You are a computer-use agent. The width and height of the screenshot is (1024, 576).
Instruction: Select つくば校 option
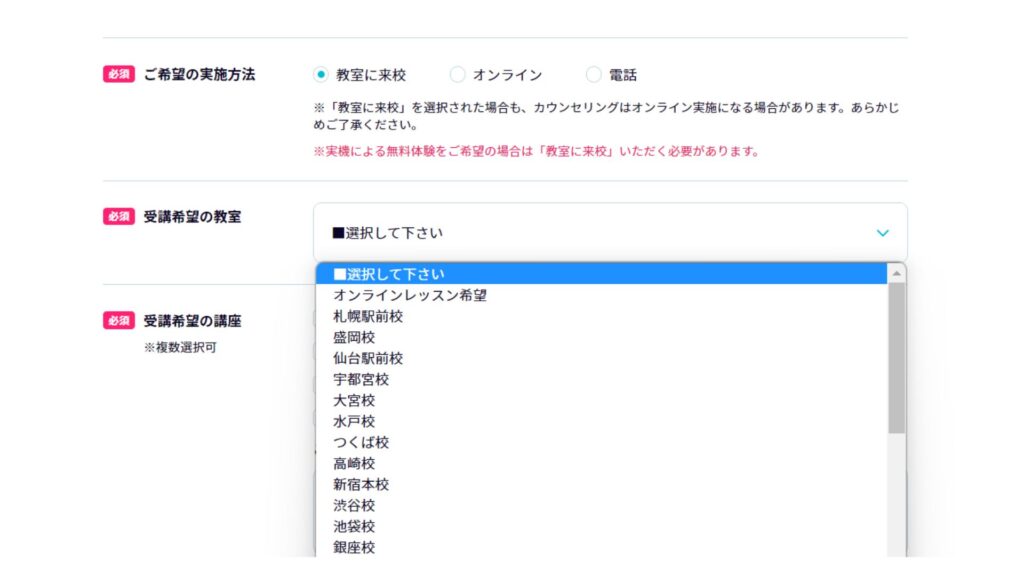[601, 442]
